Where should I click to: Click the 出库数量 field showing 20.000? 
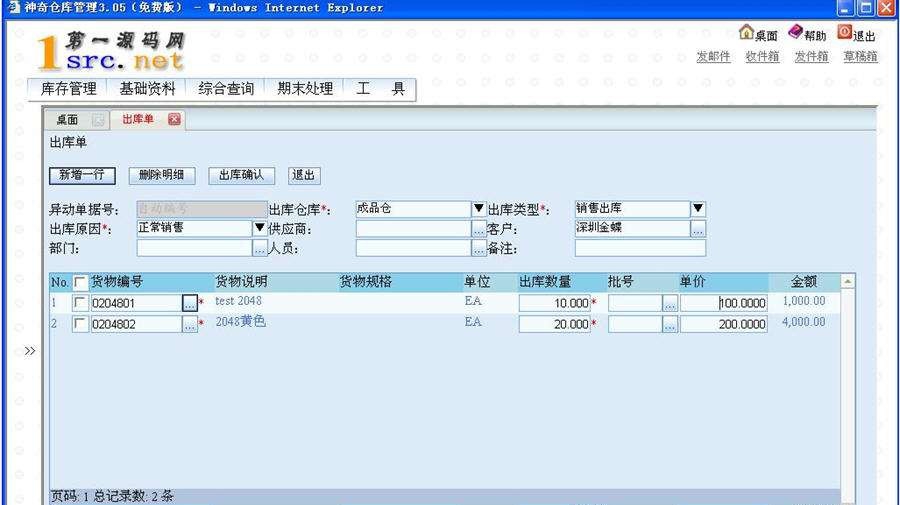pyautogui.click(x=554, y=324)
